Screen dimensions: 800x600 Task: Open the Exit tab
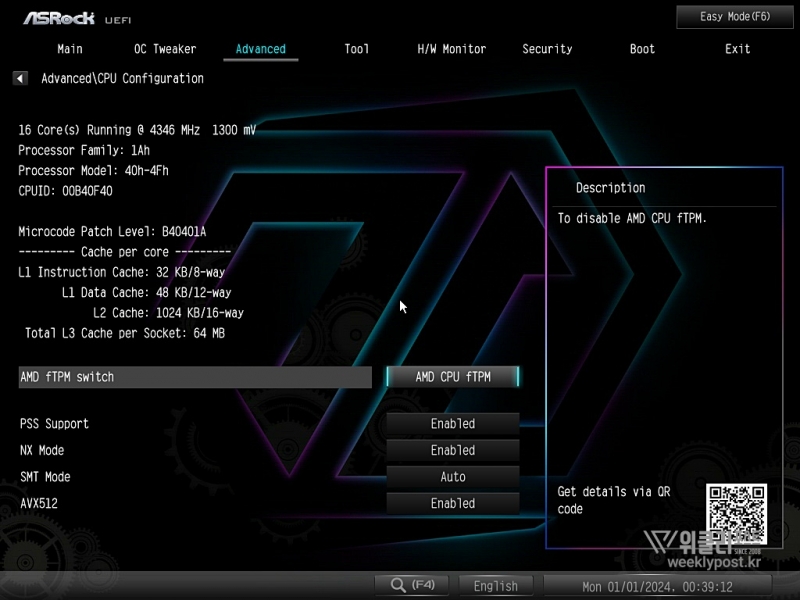pyautogui.click(x=737, y=49)
